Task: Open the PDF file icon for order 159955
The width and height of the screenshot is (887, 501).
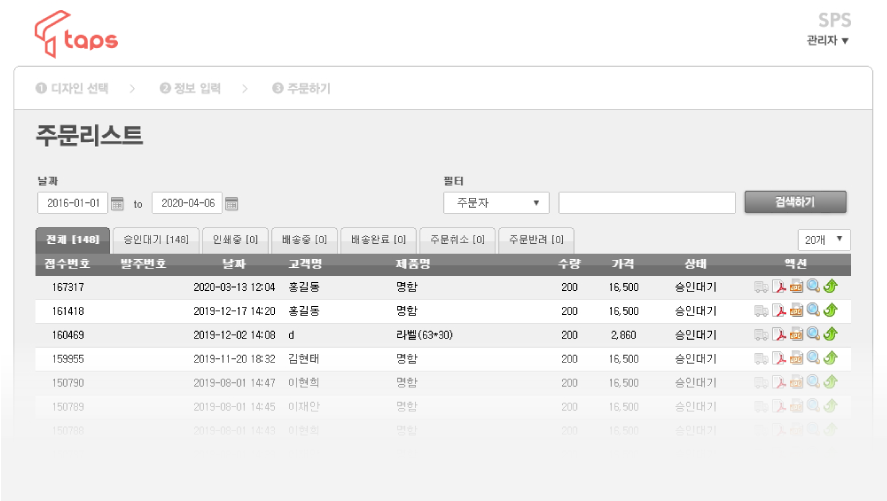Action: point(780,358)
